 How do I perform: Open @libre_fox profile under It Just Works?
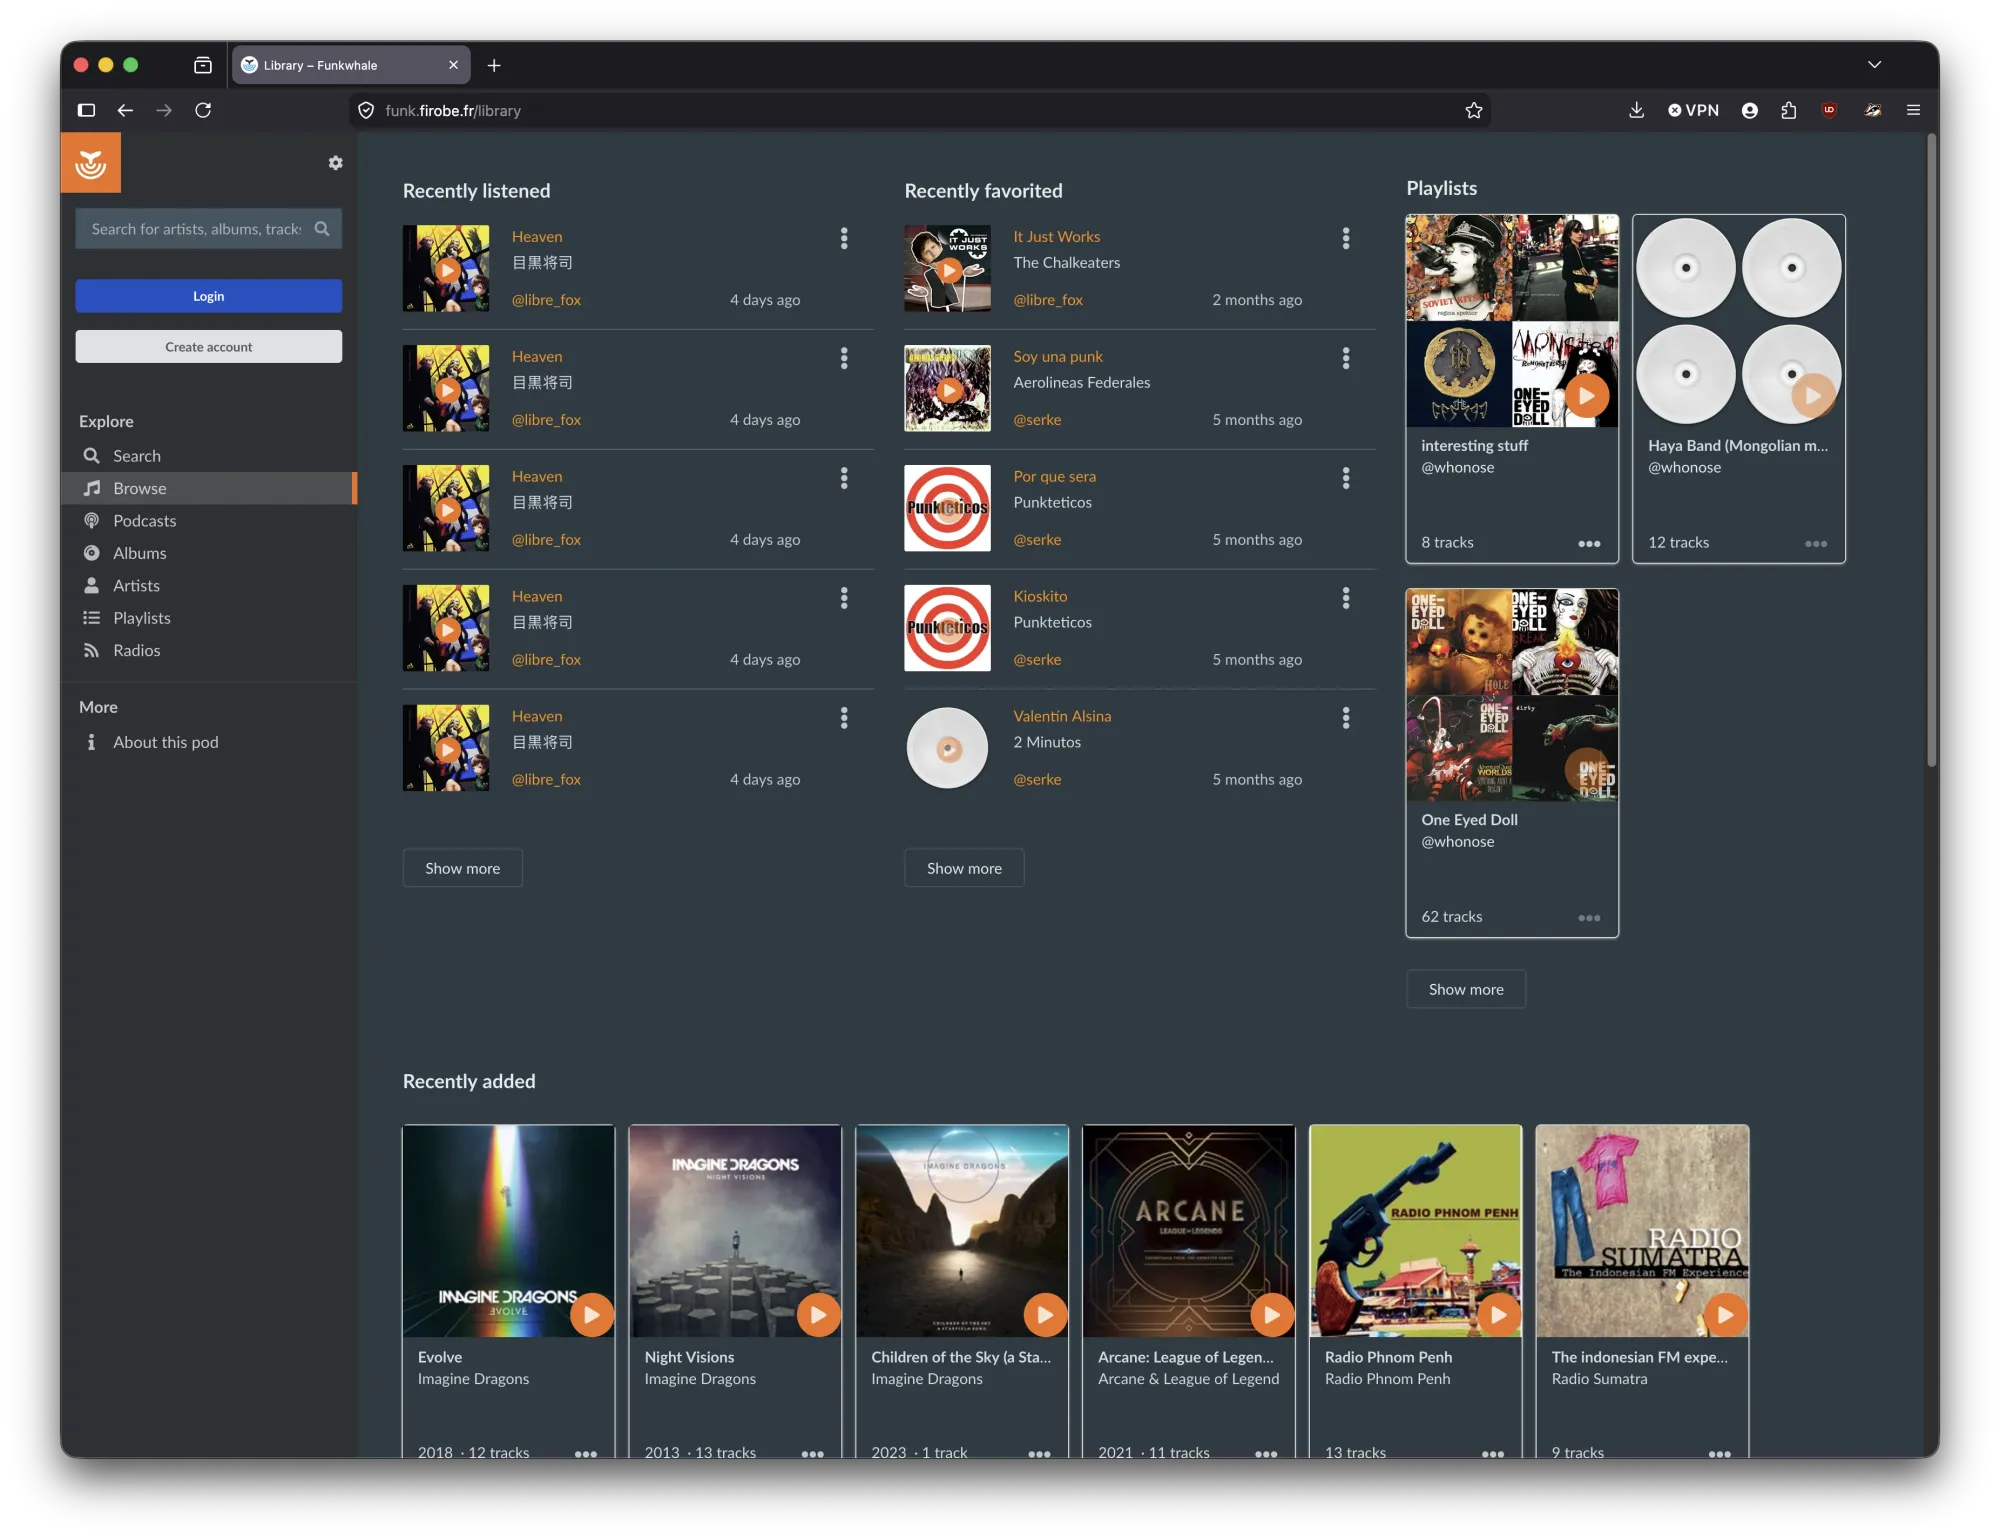tap(1048, 300)
